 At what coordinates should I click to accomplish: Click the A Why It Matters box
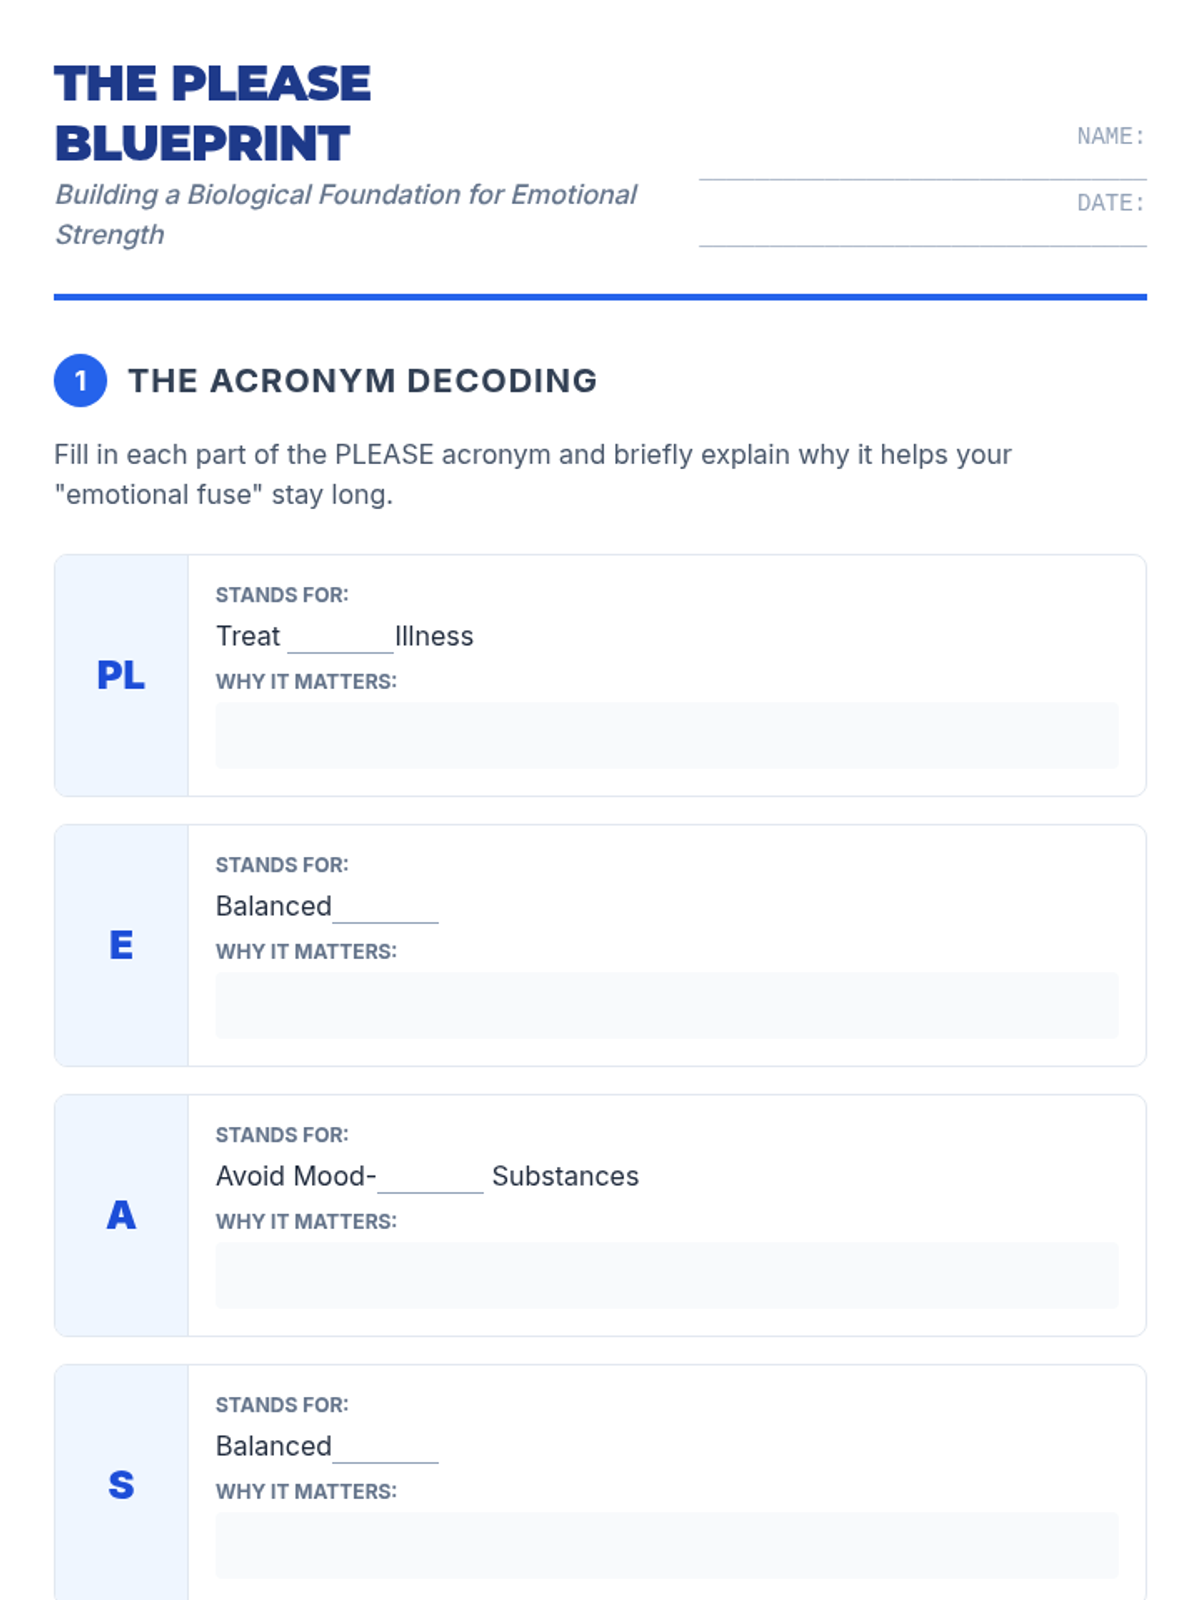coord(667,1275)
